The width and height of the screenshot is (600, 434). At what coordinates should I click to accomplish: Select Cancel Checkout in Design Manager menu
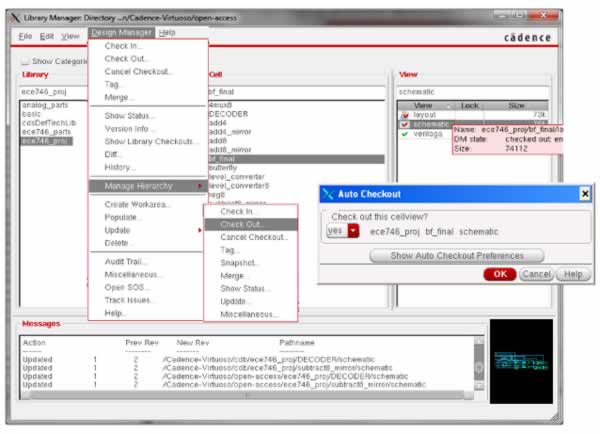[x=138, y=72]
